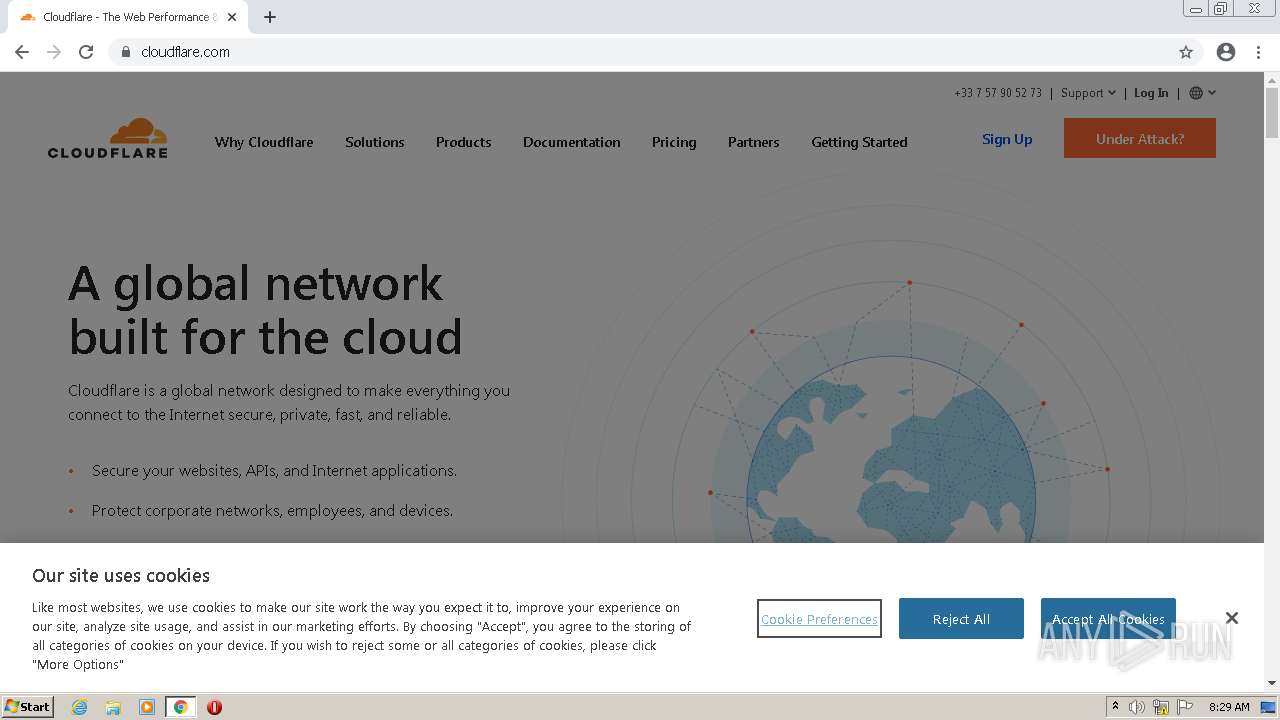Click the Windows Start button
This screenshot has width=1280, height=720.
point(27,707)
